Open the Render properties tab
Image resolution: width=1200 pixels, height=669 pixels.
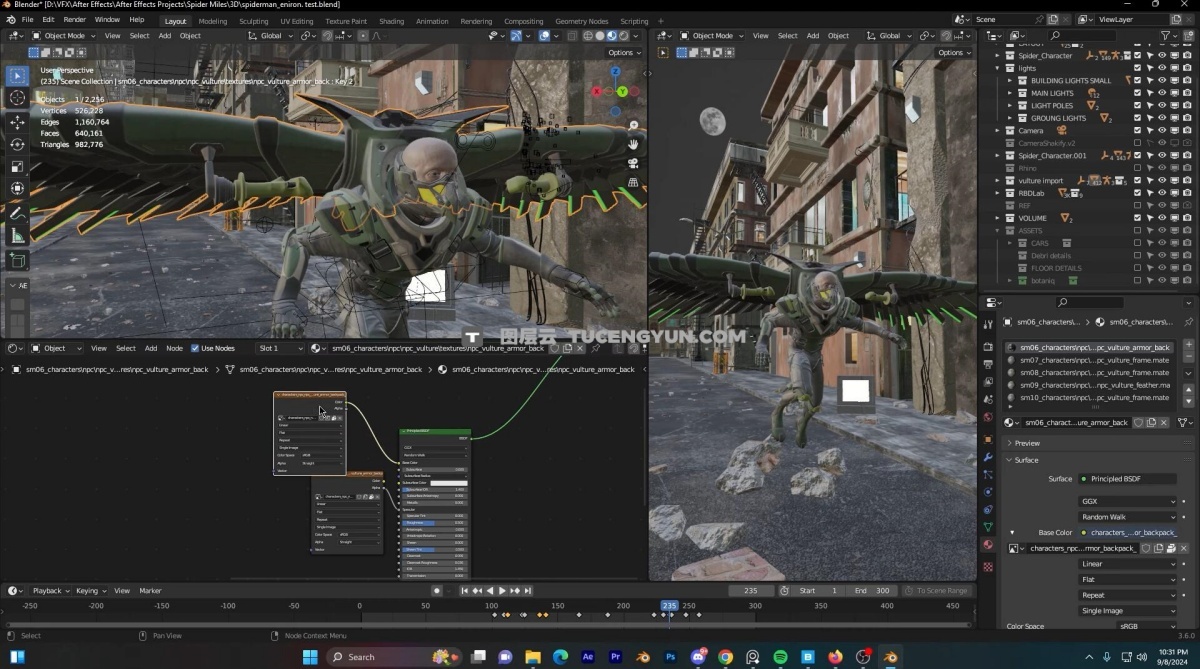click(988, 347)
